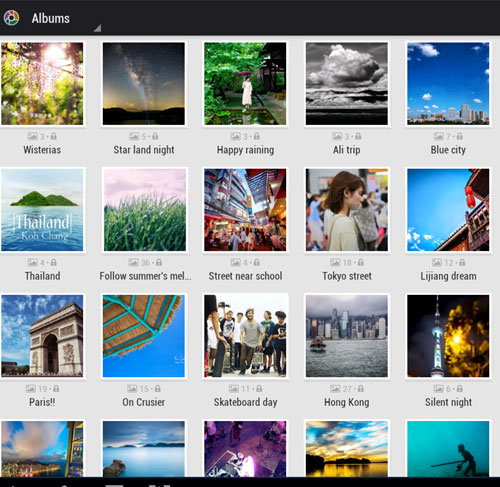Click the Street near school title text
The width and height of the screenshot is (500, 487).
tap(245, 276)
